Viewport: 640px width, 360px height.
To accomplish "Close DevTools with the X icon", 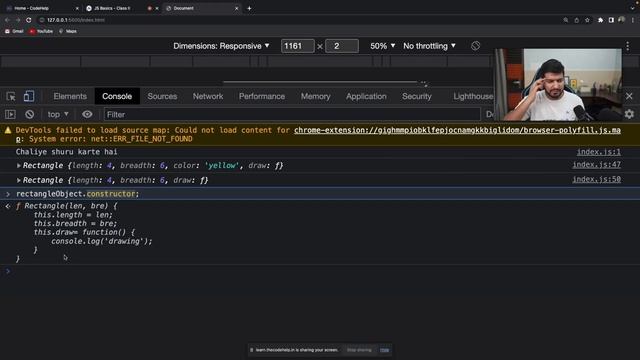I will point(629,96).
